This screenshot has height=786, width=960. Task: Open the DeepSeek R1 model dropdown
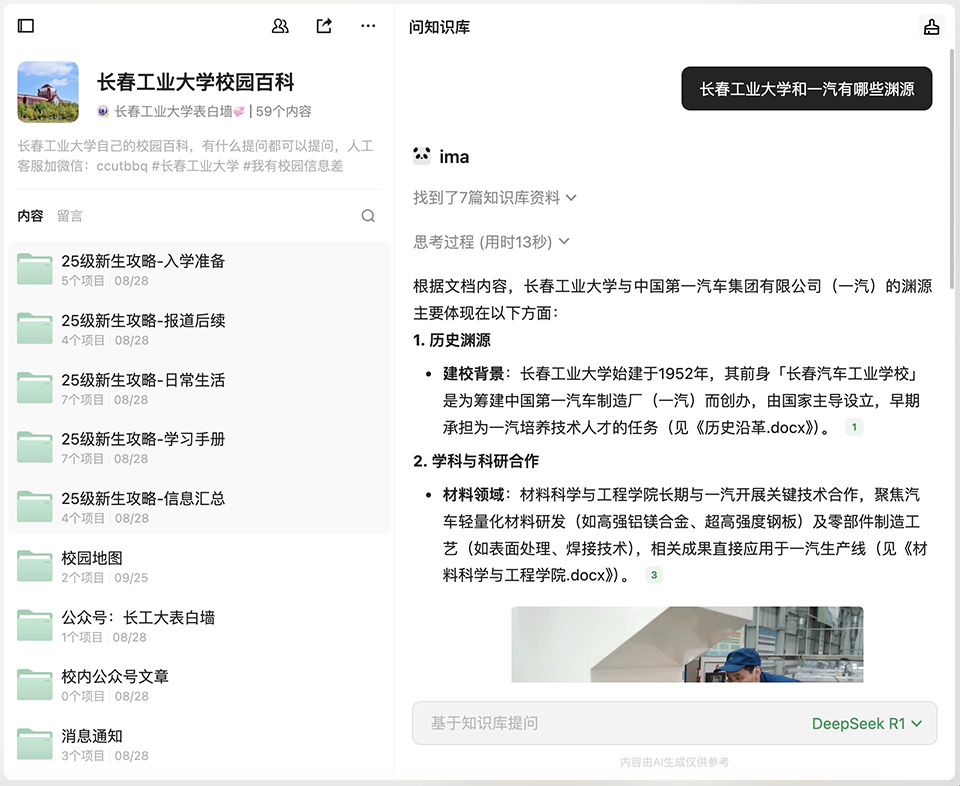pos(866,723)
